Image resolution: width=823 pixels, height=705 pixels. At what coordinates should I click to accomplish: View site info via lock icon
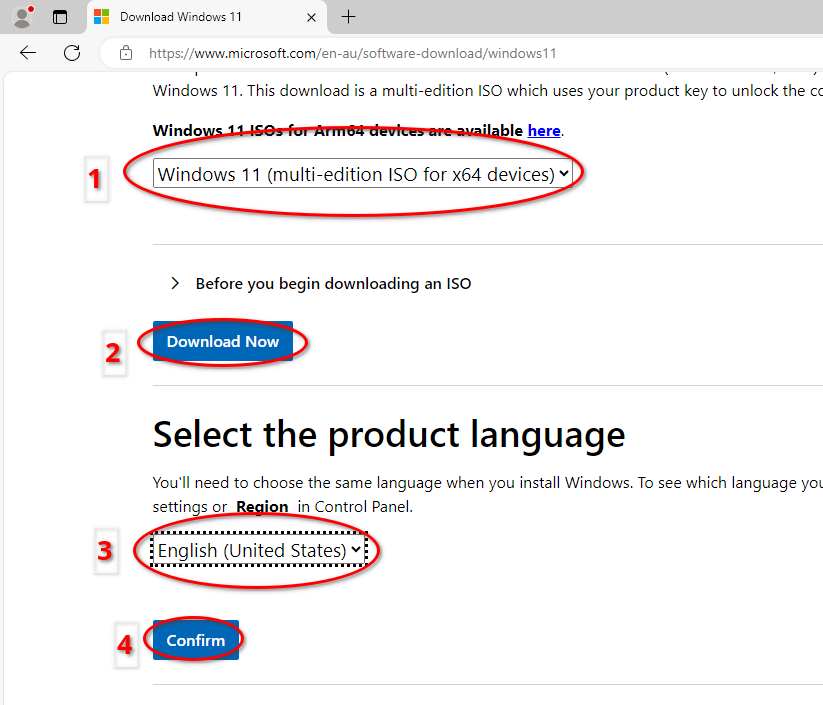click(126, 53)
